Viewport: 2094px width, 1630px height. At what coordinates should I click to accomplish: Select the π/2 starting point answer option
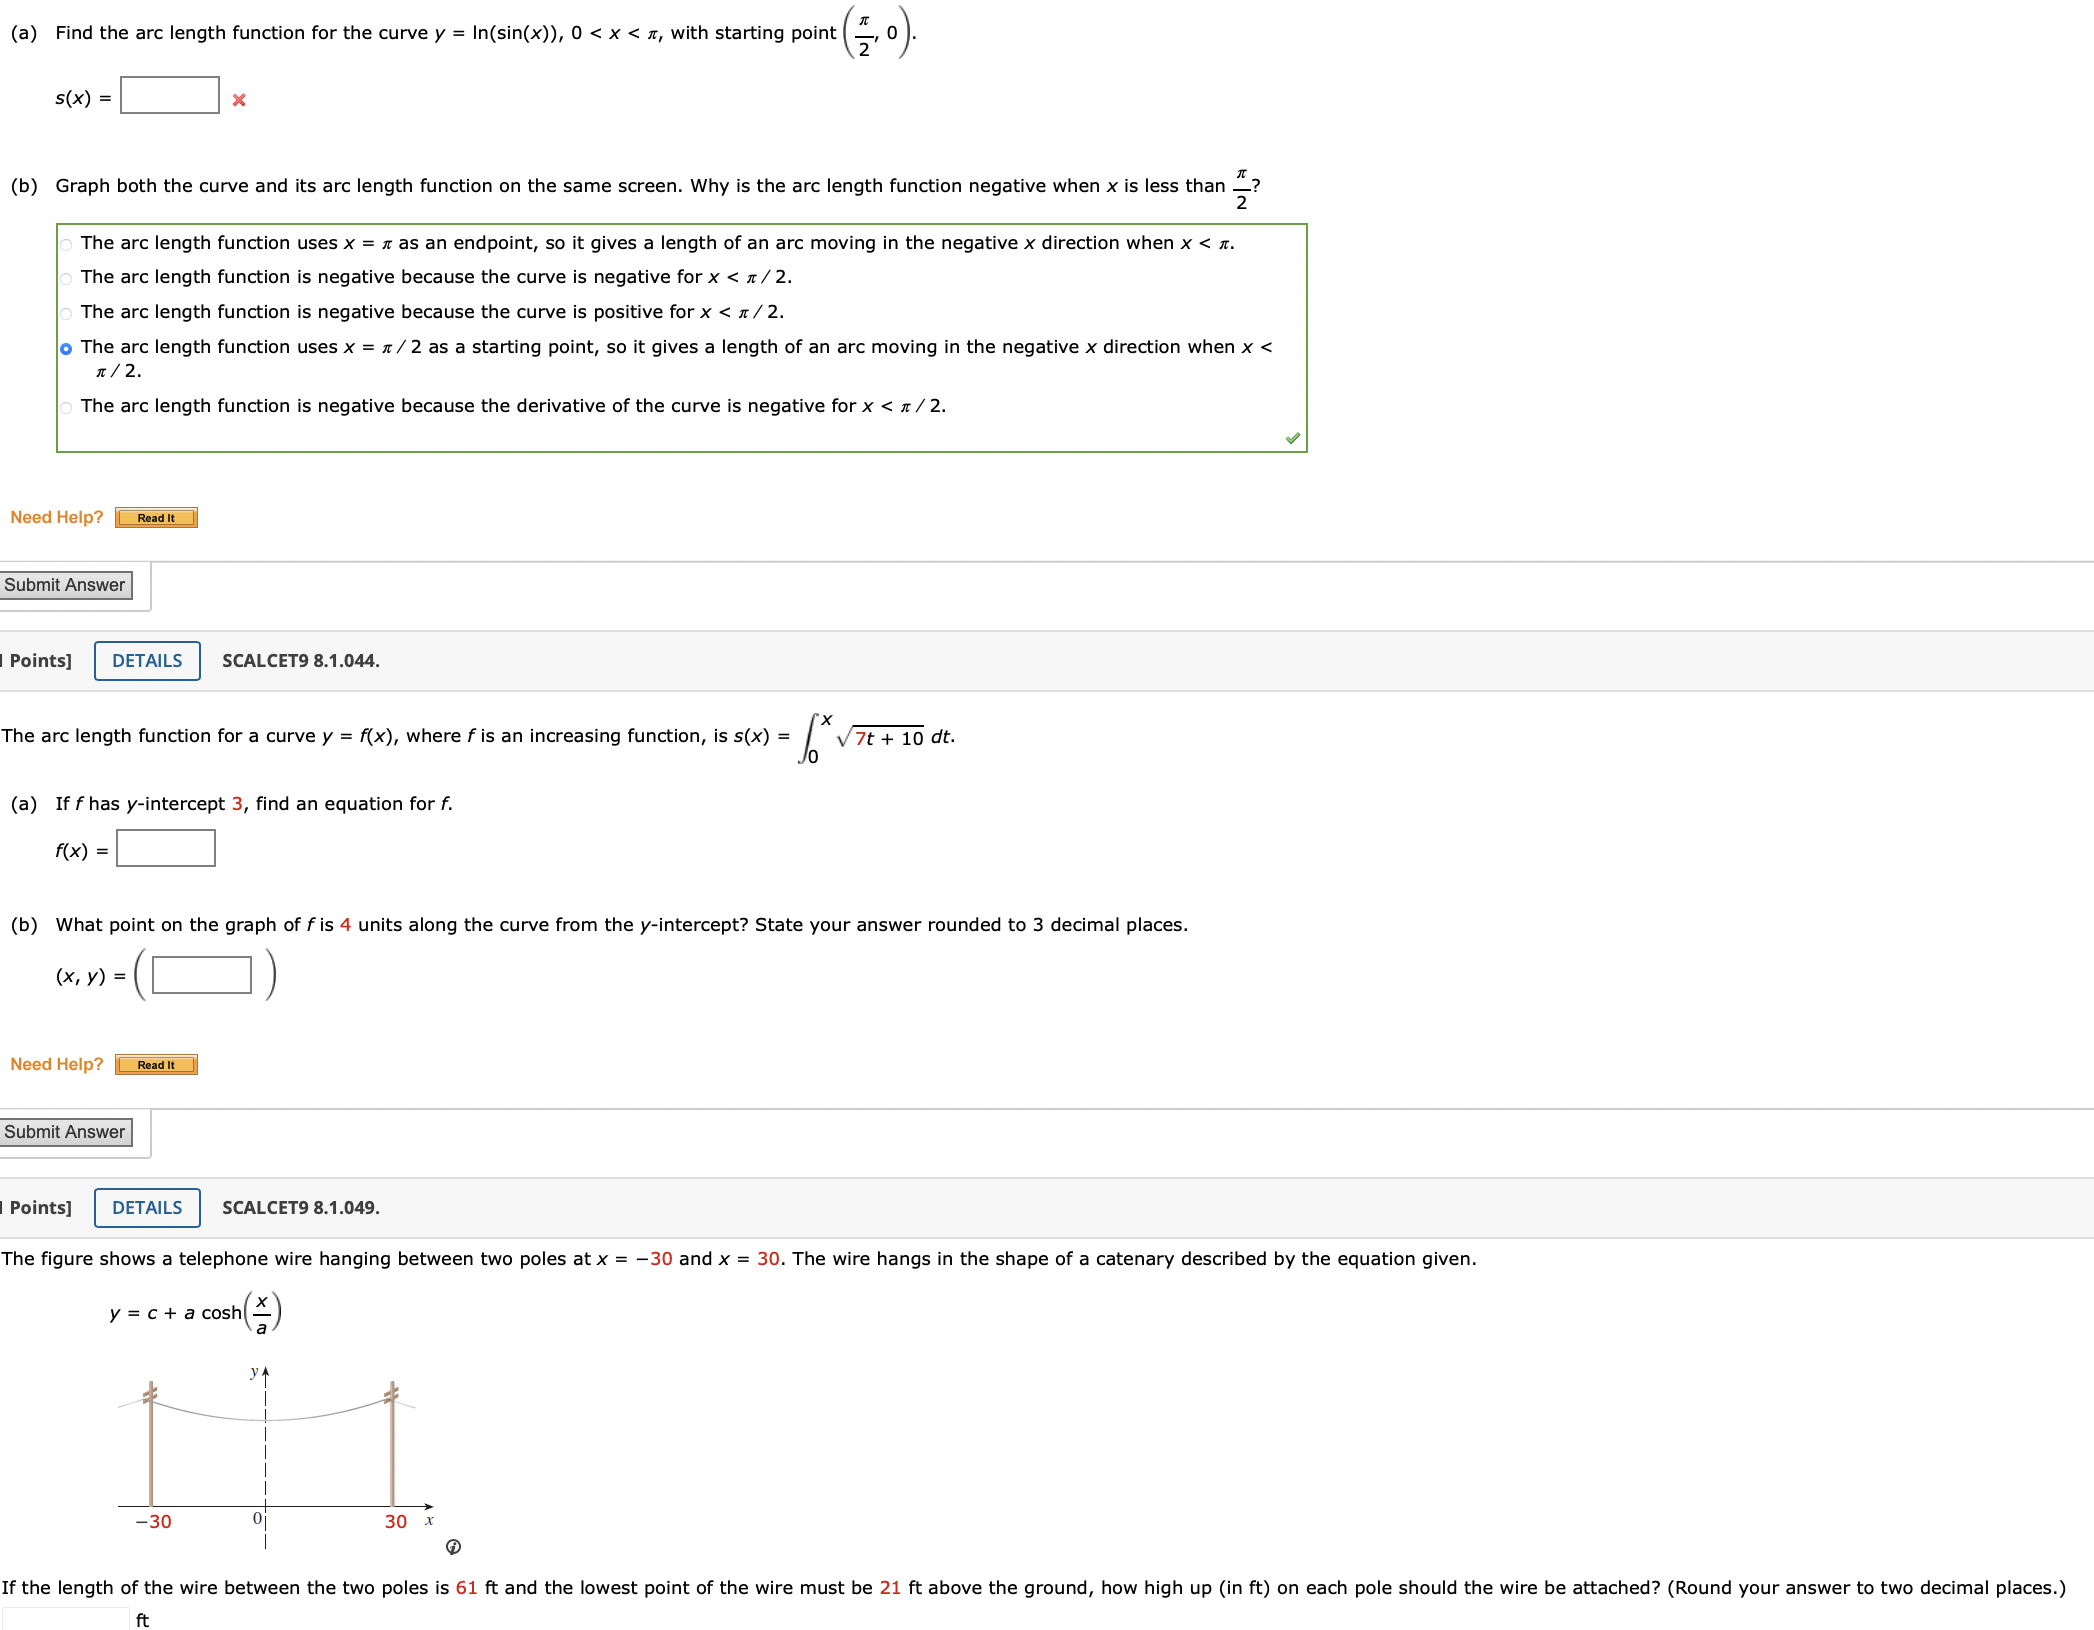(64, 347)
